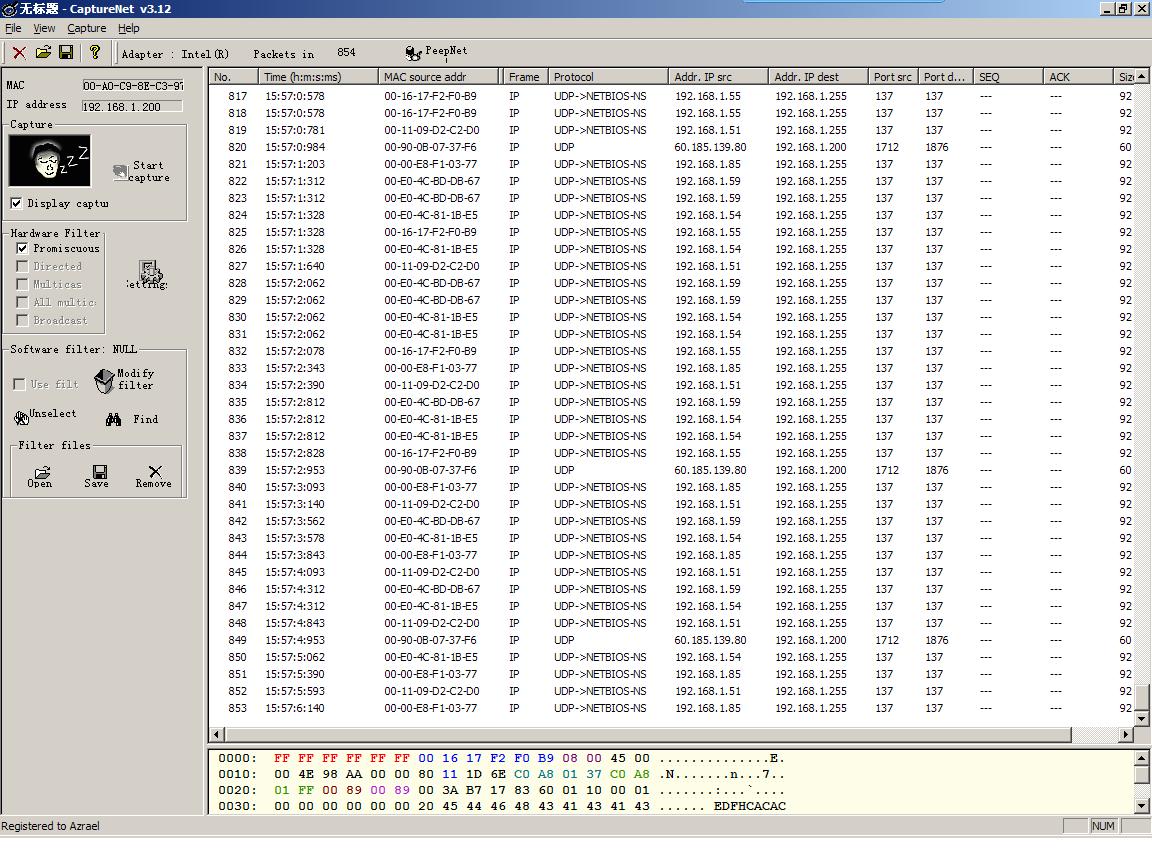Open the View menu
This screenshot has width=1152, height=864.
point(44,28)
